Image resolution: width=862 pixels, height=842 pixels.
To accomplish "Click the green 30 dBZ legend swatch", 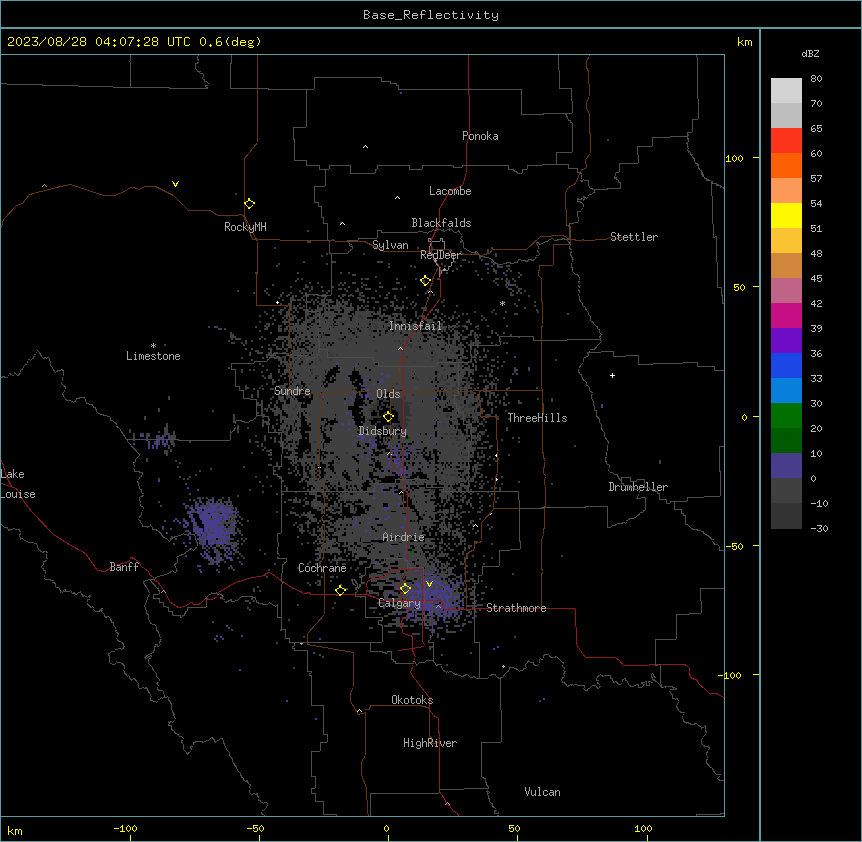I will tap(786, 415).
